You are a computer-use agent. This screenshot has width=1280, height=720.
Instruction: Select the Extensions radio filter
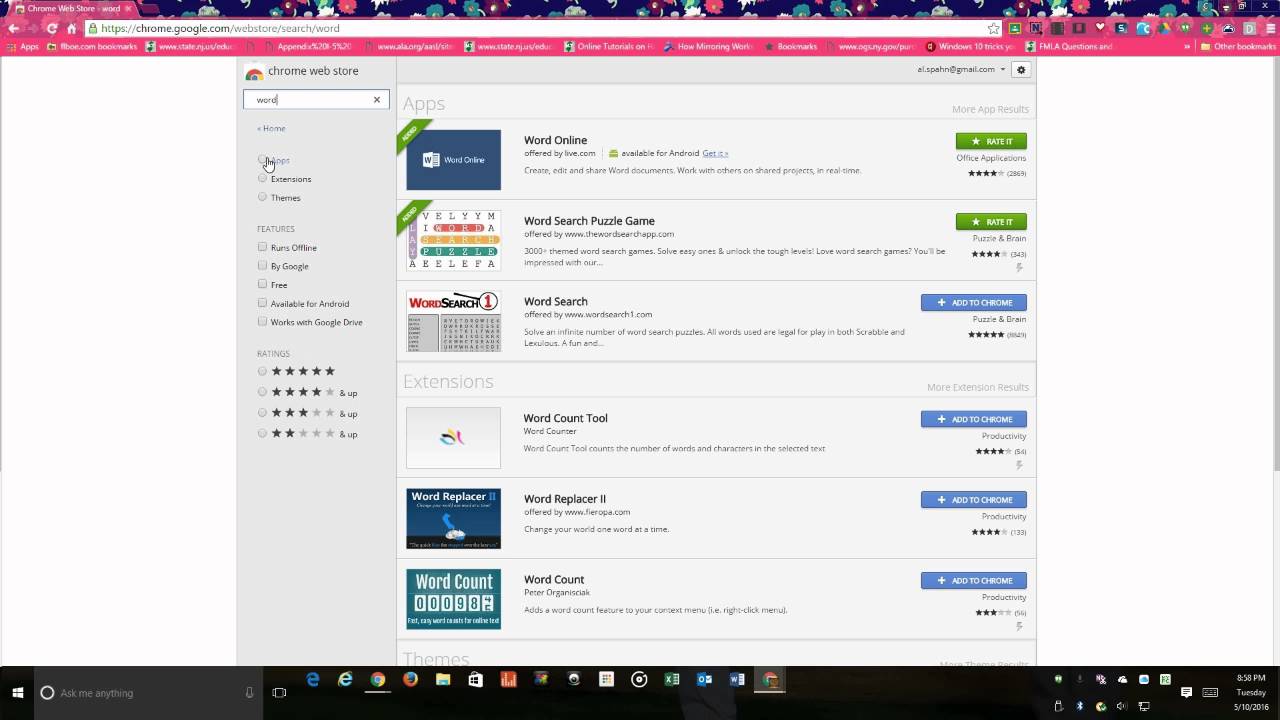262,178
